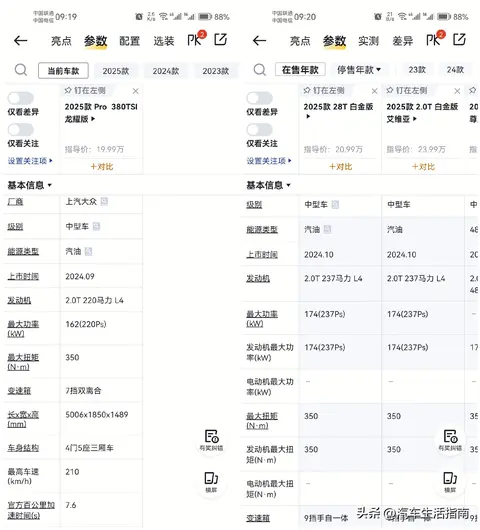Screen dimensions: 480x530
Task: Go back using right screen arrow
Action: [259, 41]
